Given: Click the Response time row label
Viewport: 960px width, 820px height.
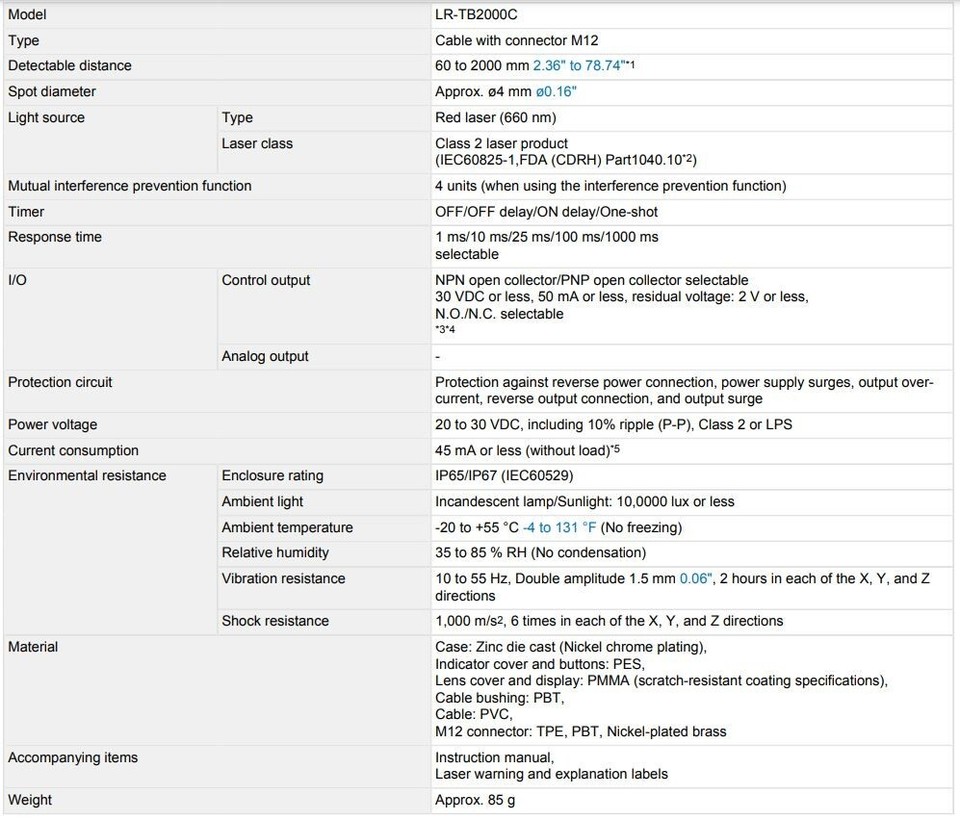Looking at the screenshot, I should click(x=55, y=238).
